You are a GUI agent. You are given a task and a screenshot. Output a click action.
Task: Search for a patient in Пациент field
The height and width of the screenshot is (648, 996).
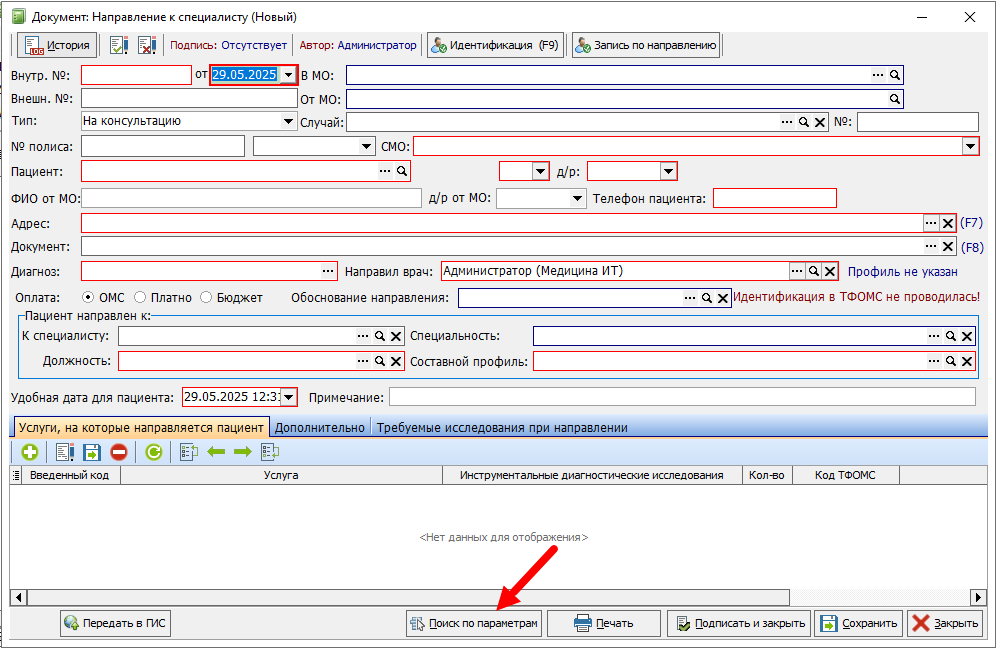pyautogui.click(x=401, y=171)
